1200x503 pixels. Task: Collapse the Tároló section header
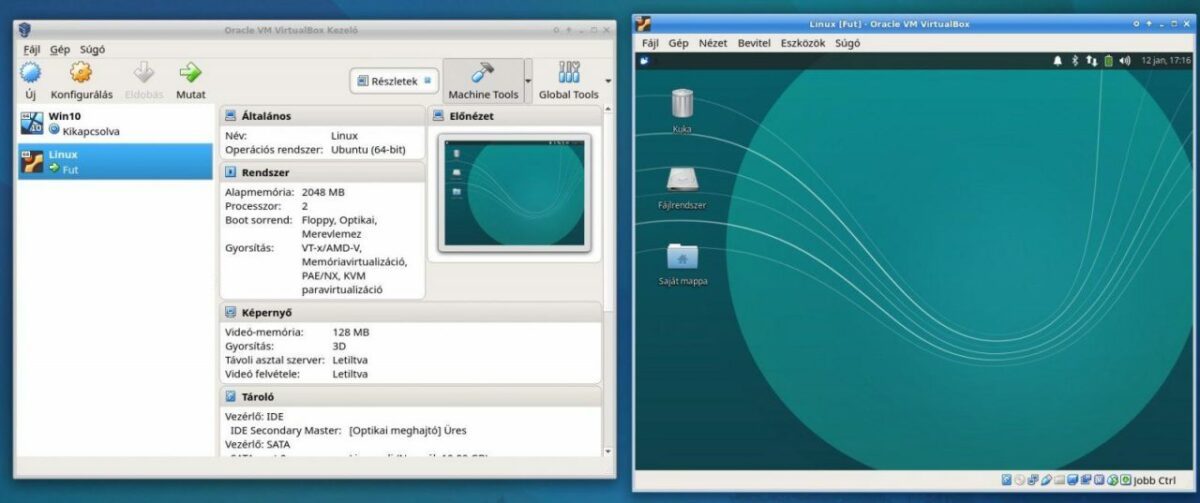point(411,396)
